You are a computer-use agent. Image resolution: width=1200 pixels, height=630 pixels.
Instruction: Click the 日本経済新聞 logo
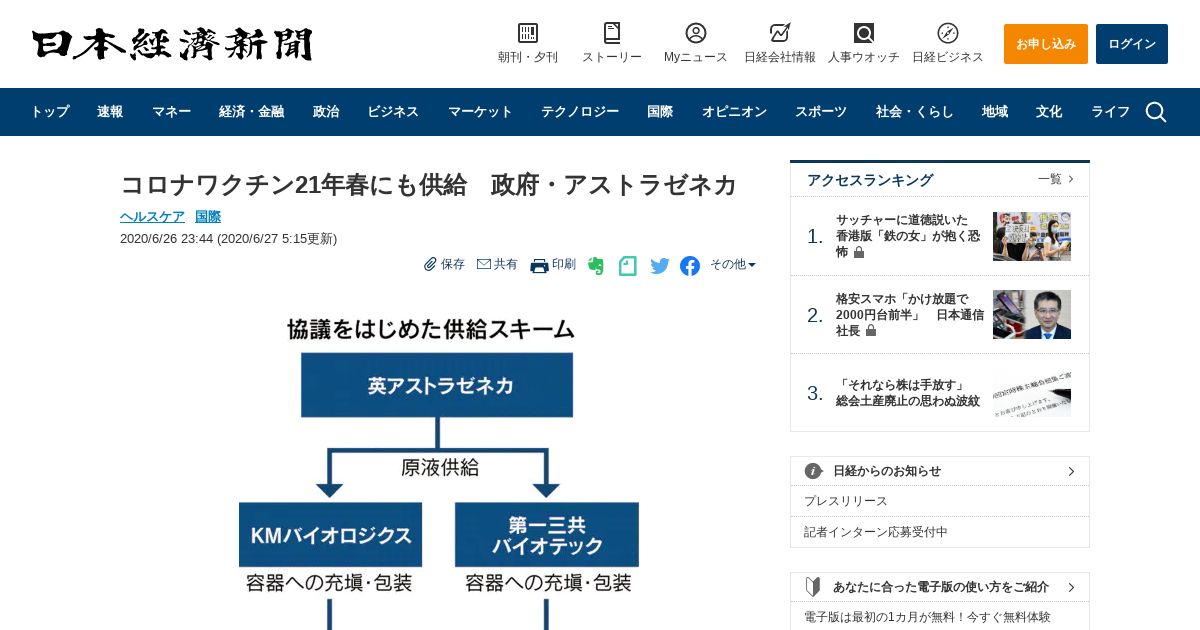(172, 44)
